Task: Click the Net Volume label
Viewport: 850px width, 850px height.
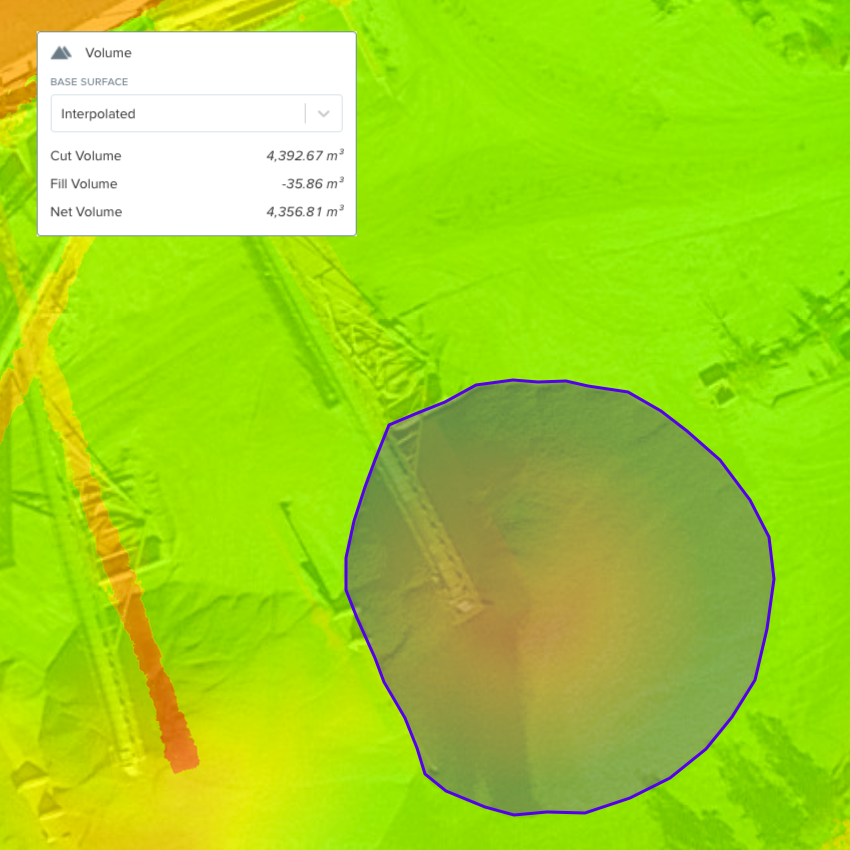Action: click(86, 212)
